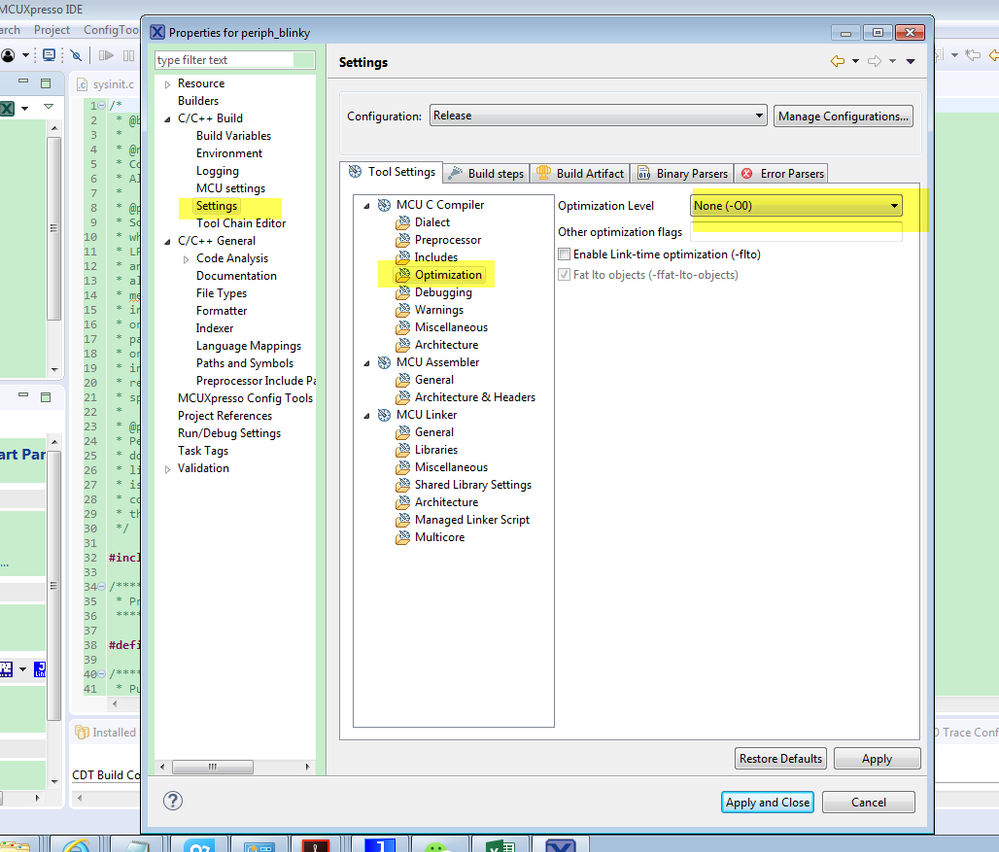Click the Build Artifact trophy icon
The height and width of the screenshot is (852, 999).
[543, 173]
